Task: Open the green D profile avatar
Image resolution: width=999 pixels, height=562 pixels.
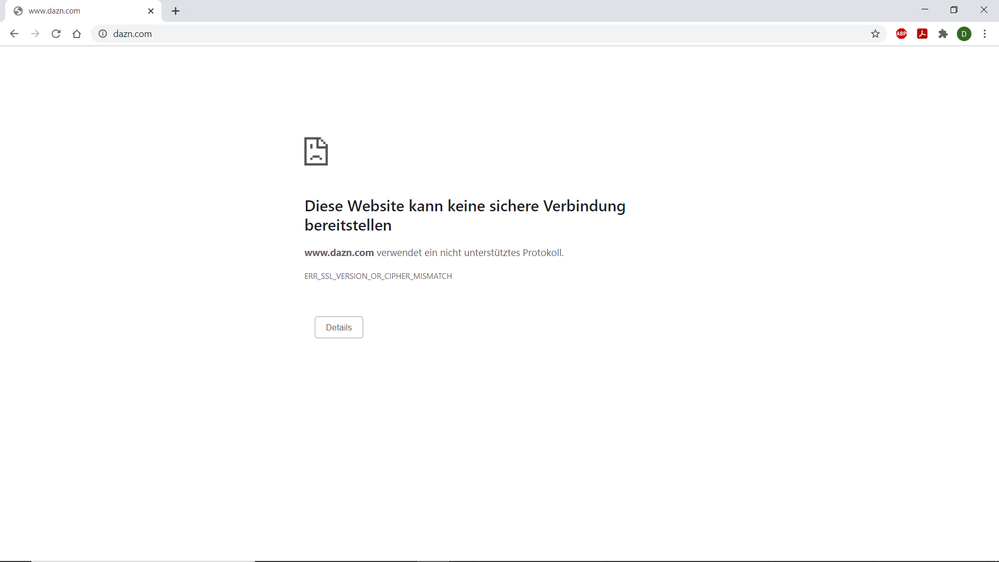Action: click(964, 34)
